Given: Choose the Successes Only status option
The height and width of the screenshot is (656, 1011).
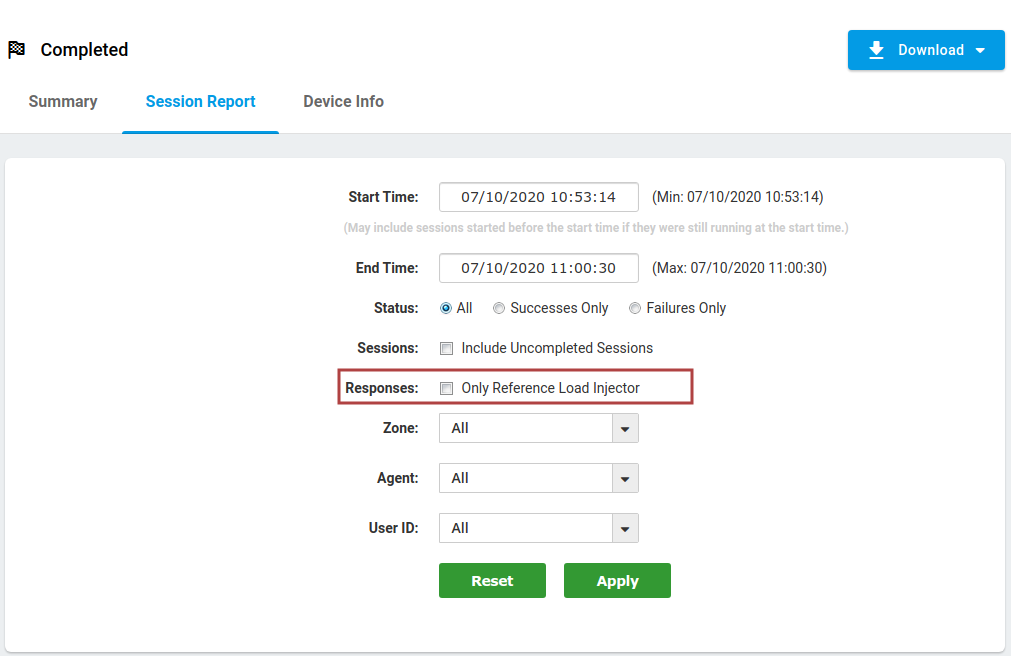Looking at the screenshot, I should point(499,308).
